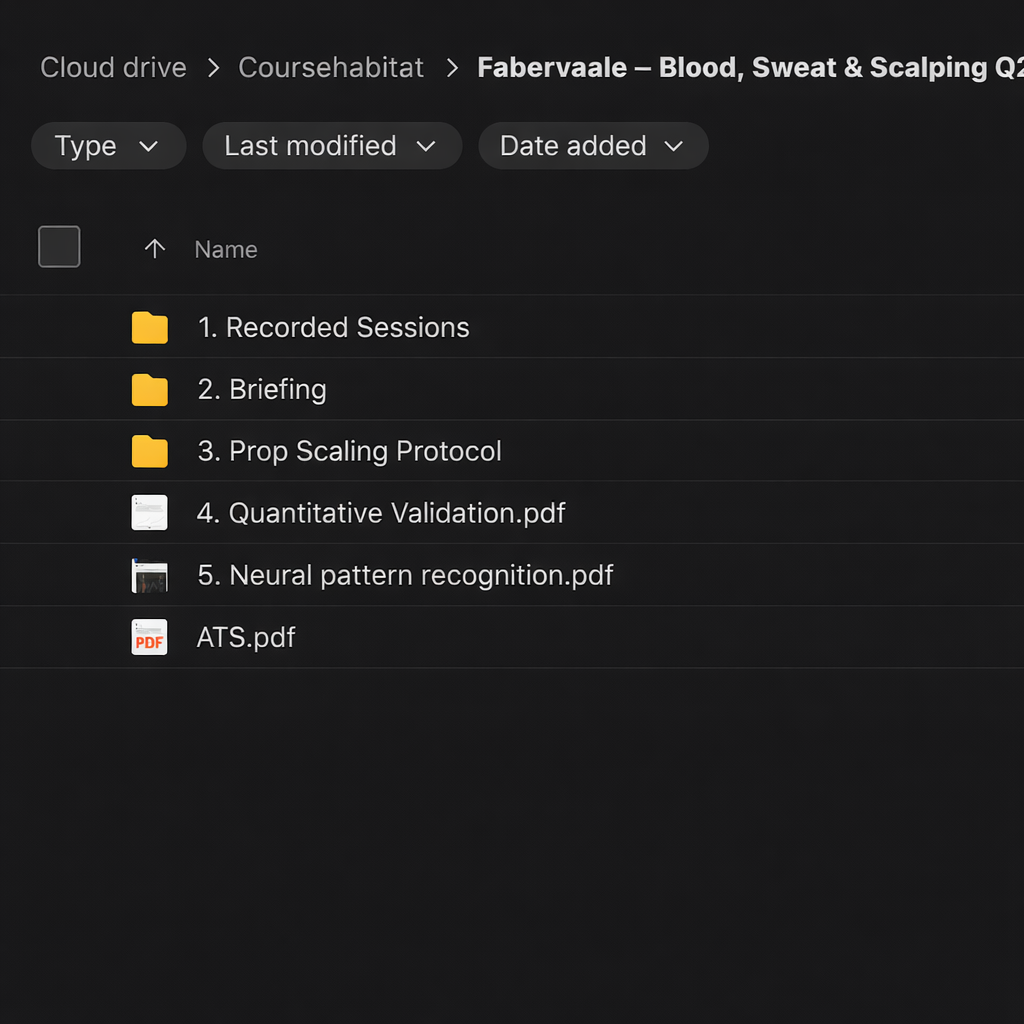Click the yellow folder icon beside 2. Briefing
This screenshot has width=1024, height=1024.
(149, 389)
